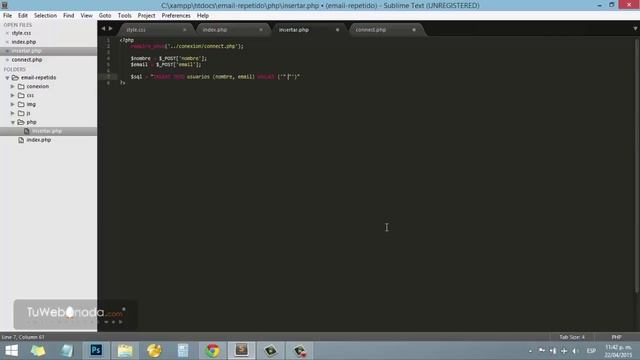Viewport: 640px width, 360px height.
Task: Expand the conexion folder
Action: [13, 87]
